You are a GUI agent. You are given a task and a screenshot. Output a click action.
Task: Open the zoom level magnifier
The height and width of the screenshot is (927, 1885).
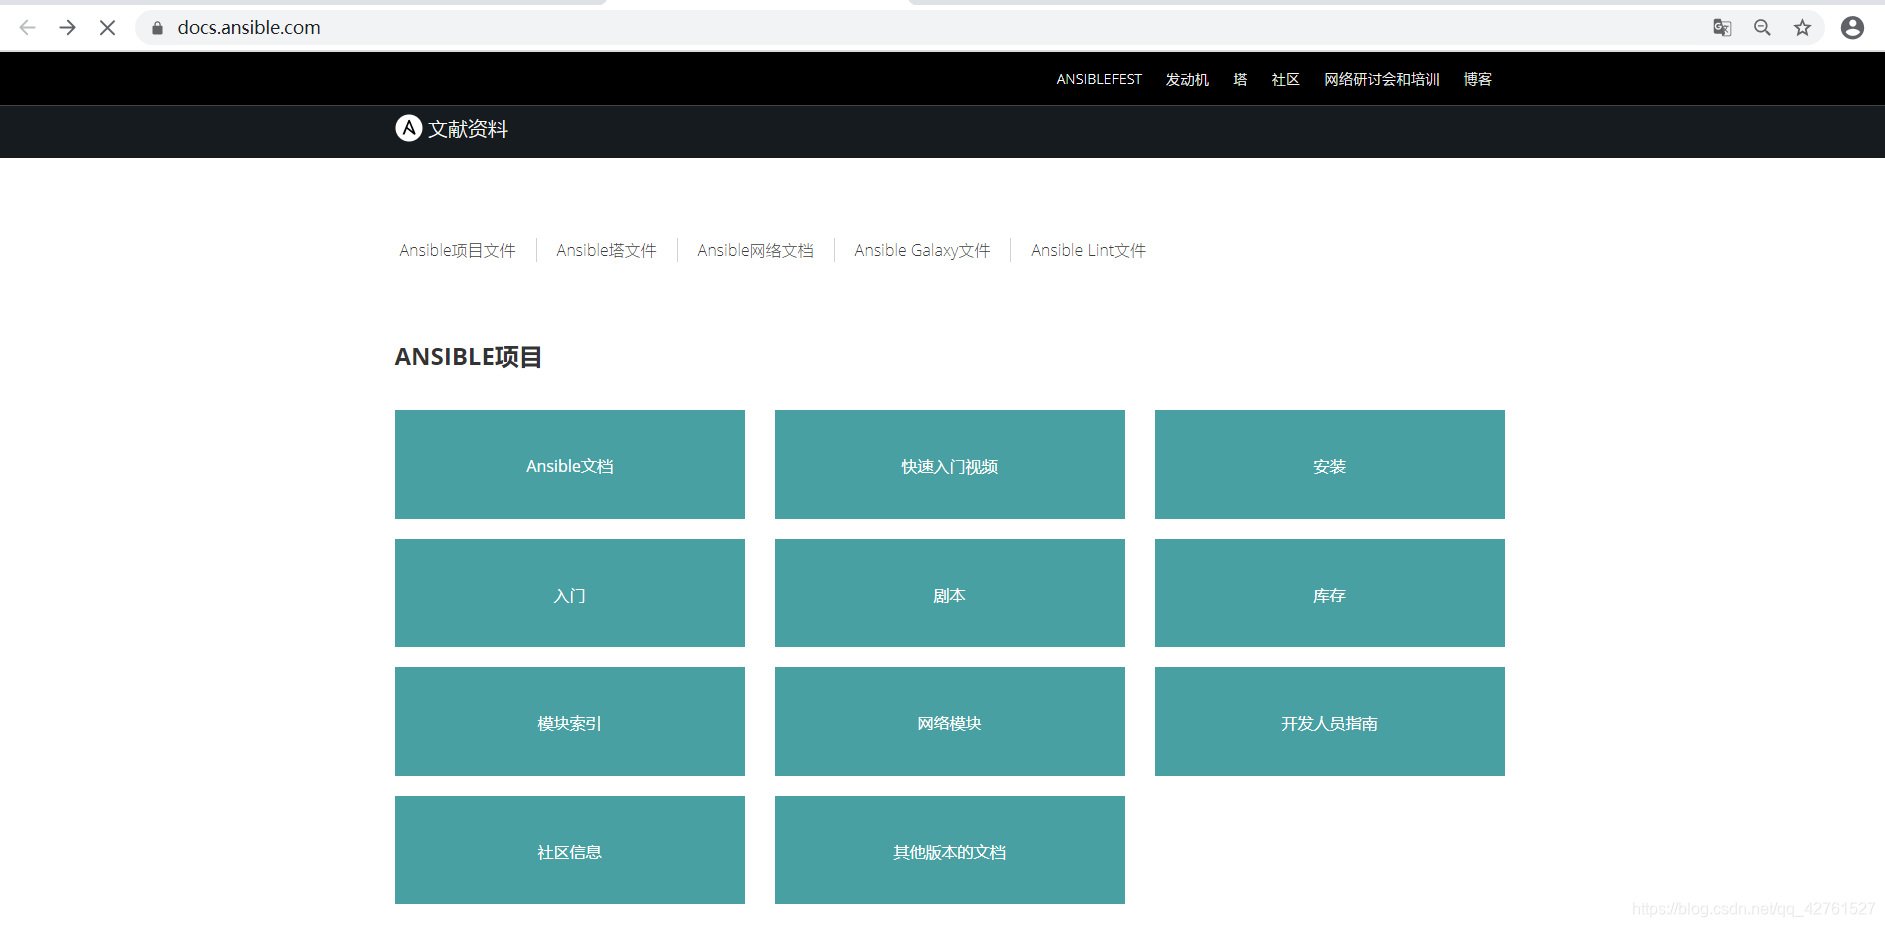click(x=1762, y=28)
